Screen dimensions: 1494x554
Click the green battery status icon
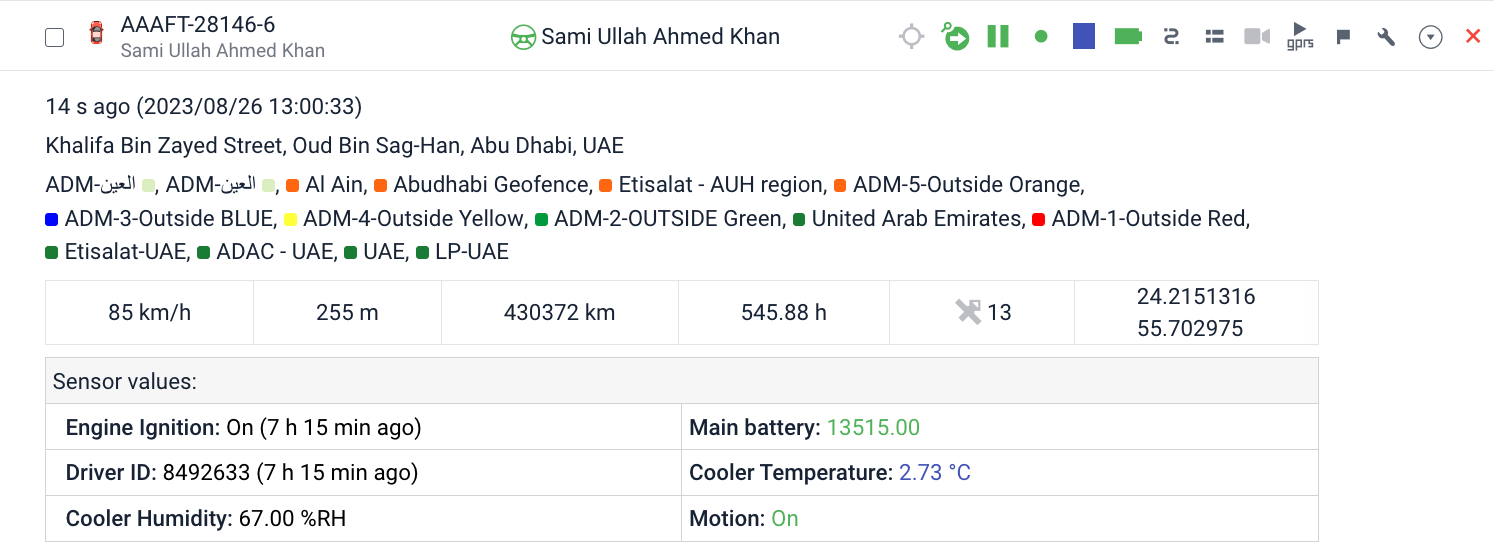pos(1128,37)
